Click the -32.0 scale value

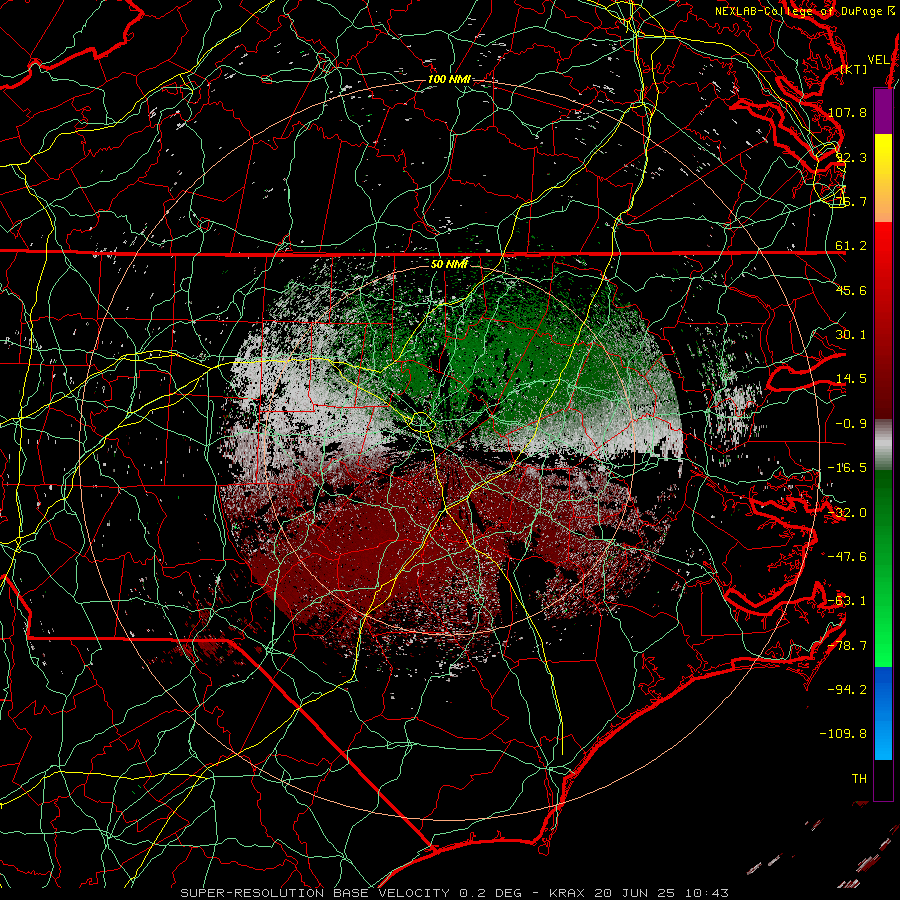[x=847, y=513]
